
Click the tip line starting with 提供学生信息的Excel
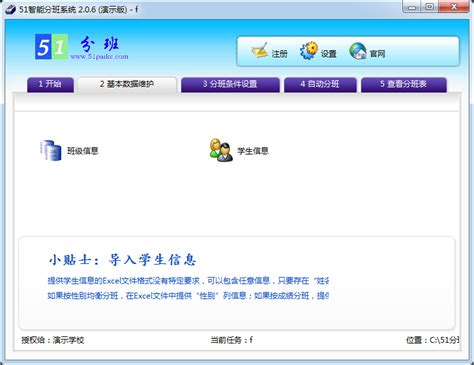[188, 281]
